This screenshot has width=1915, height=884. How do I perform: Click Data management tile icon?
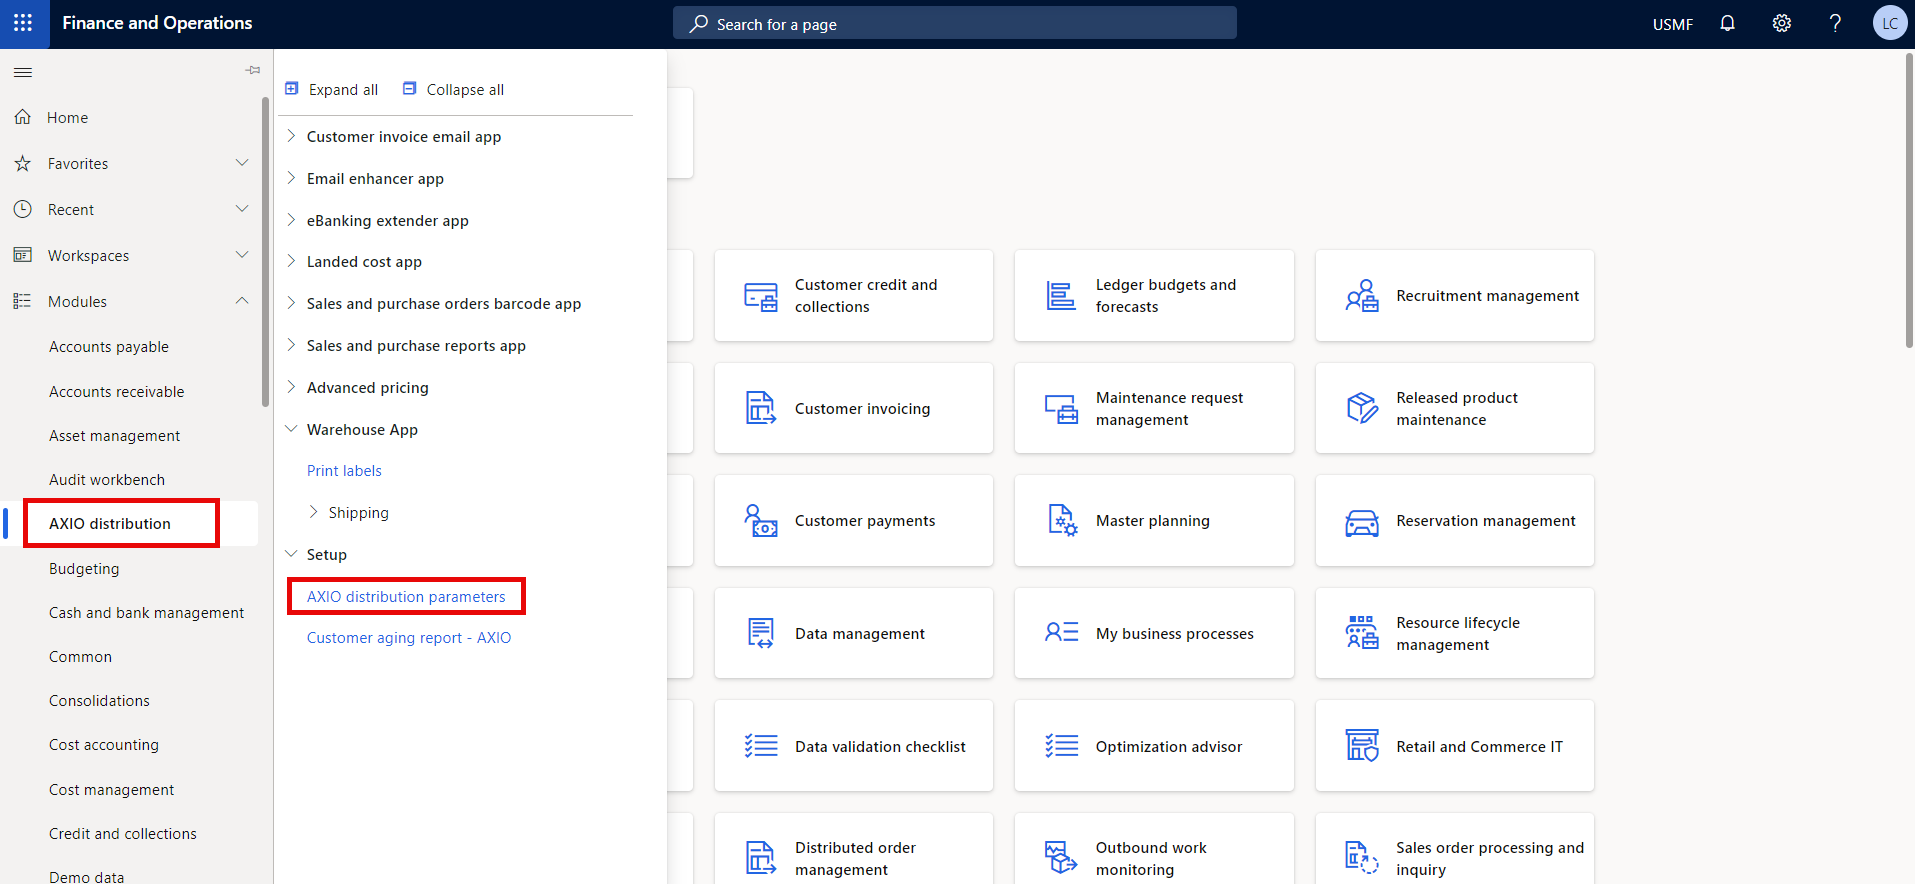tap(761, 633)
